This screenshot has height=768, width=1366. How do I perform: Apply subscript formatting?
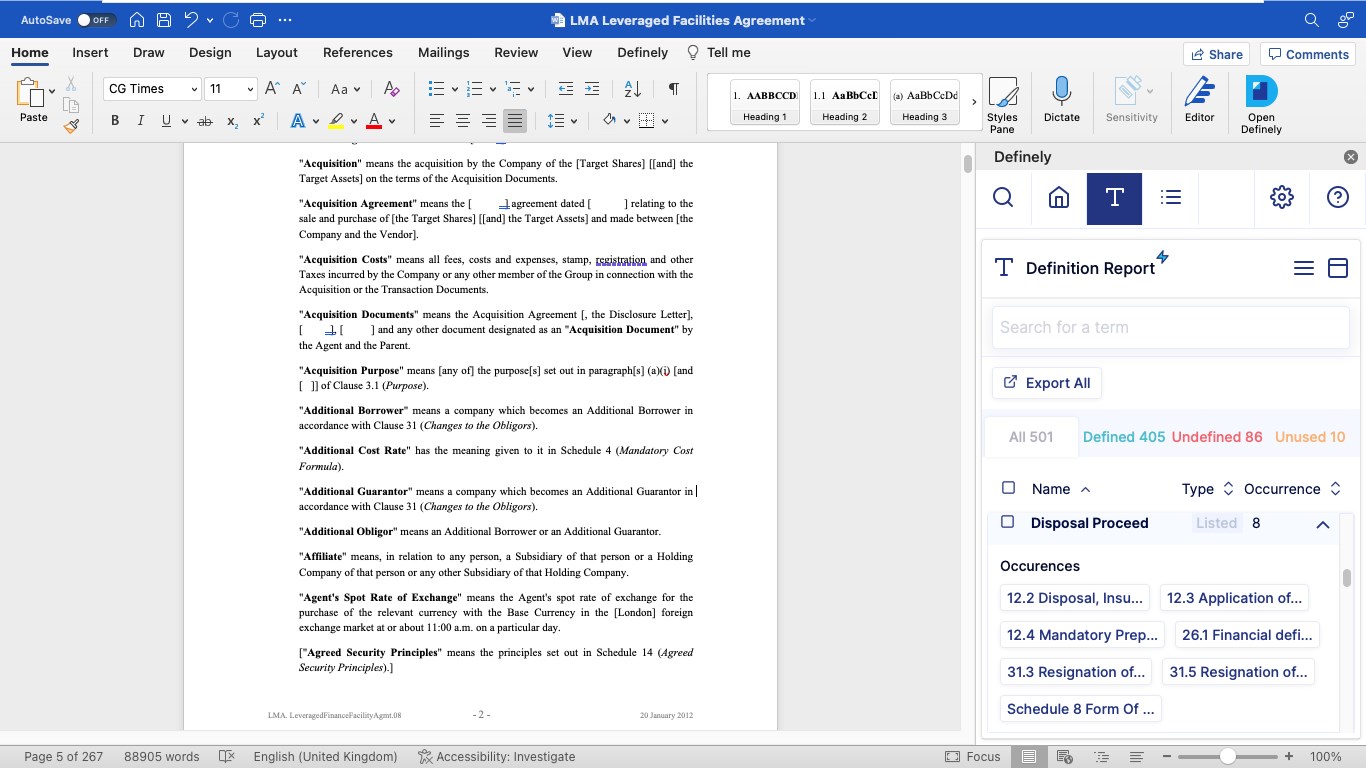(x=232, y=121)
